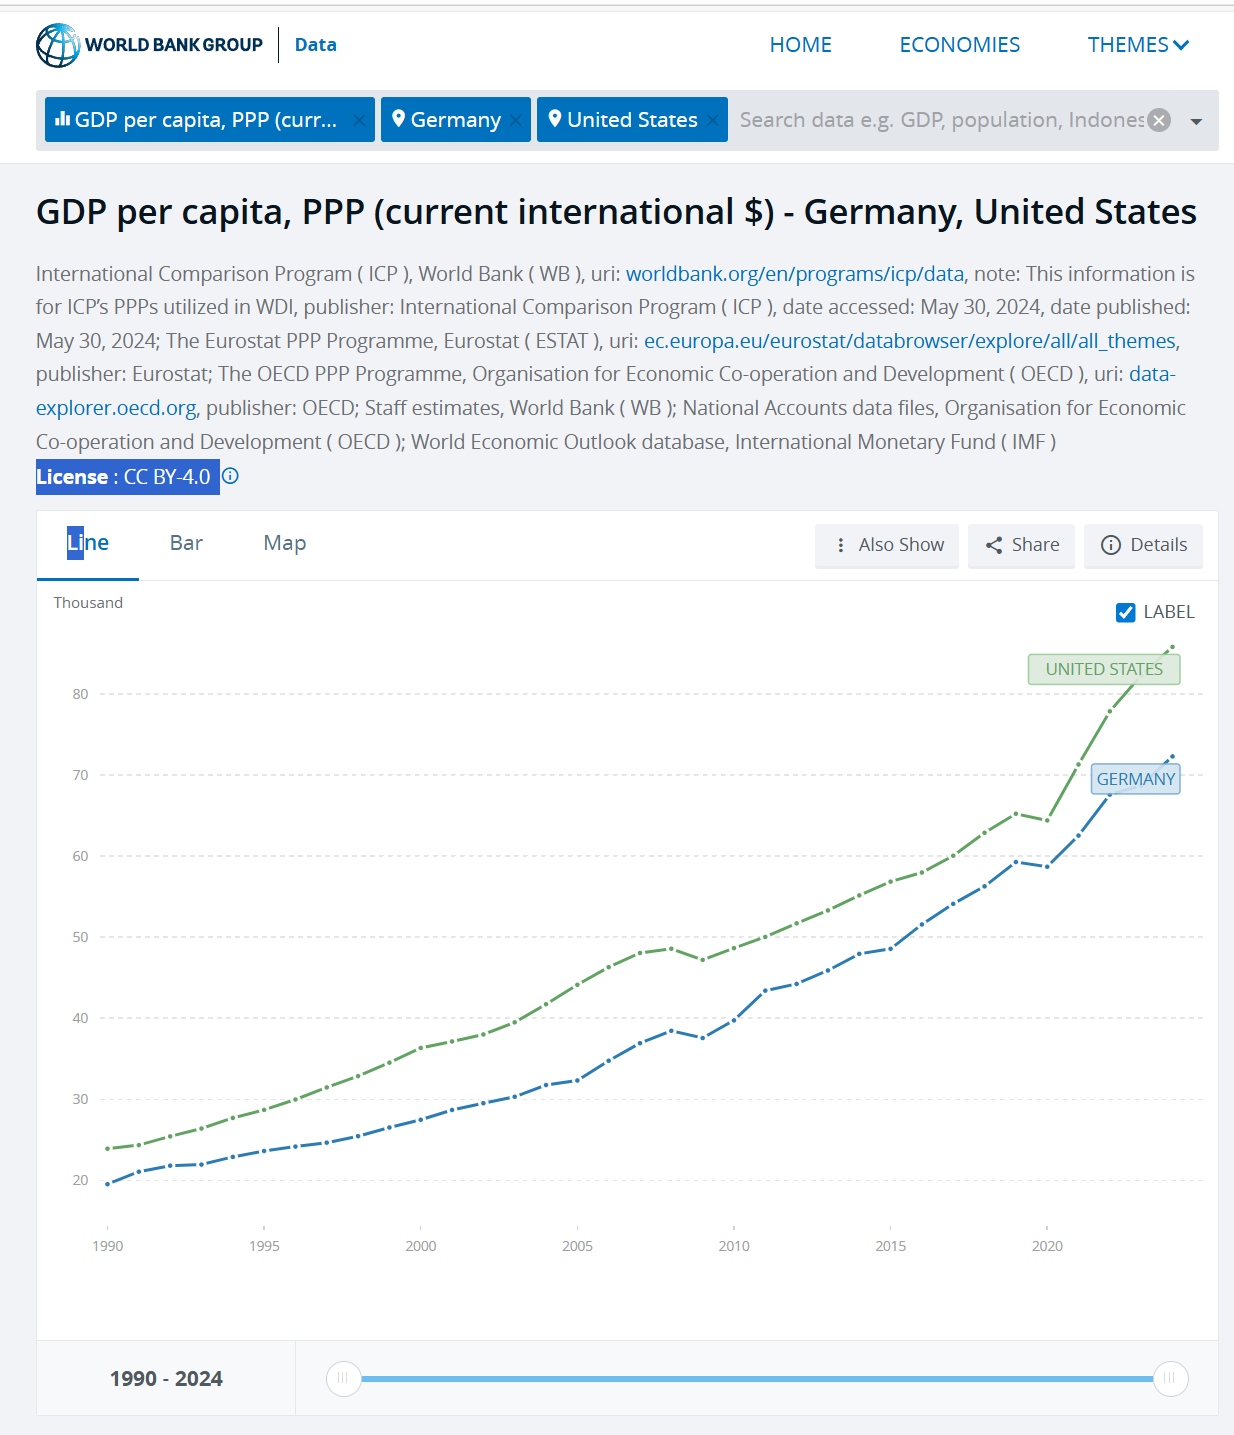Remove the Germany country tag
The width and height of the screenshot is (1234, 1435).
[515, 120]
